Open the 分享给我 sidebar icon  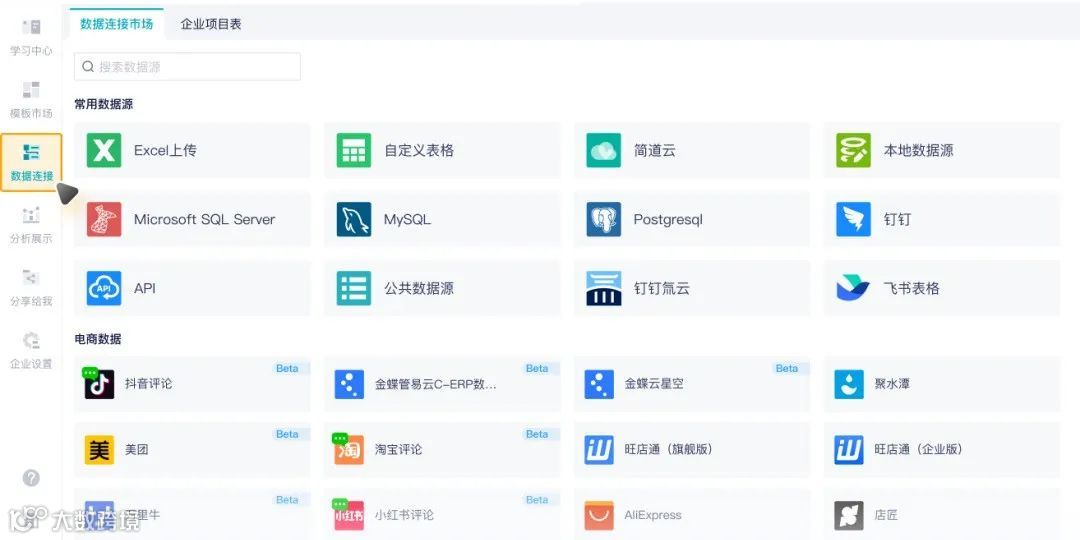31,278
